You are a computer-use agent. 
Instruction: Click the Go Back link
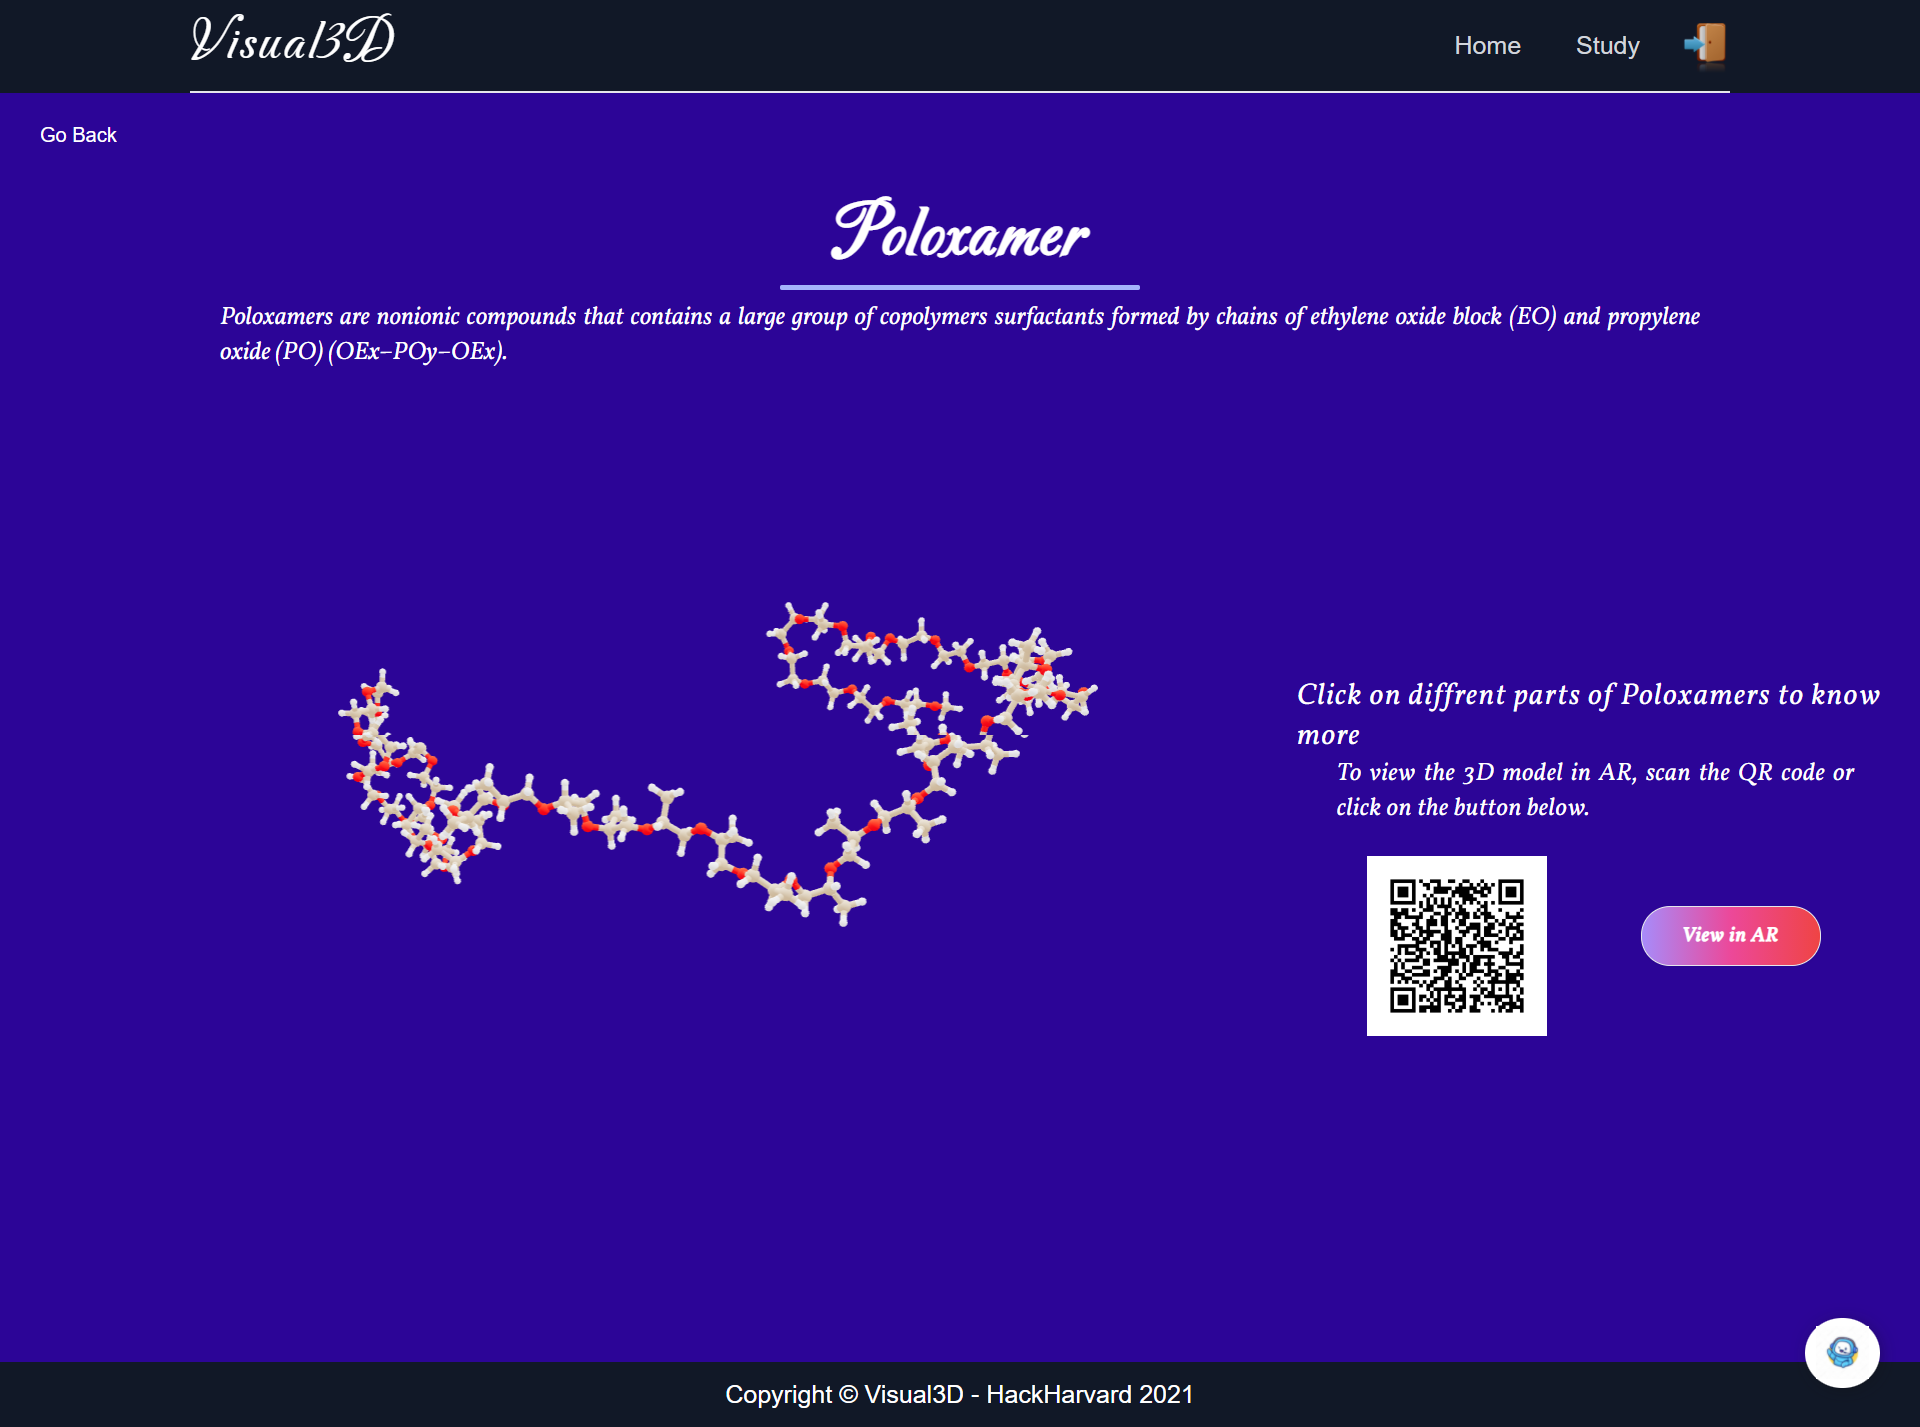pyautogui.click(x=78, y=135)
